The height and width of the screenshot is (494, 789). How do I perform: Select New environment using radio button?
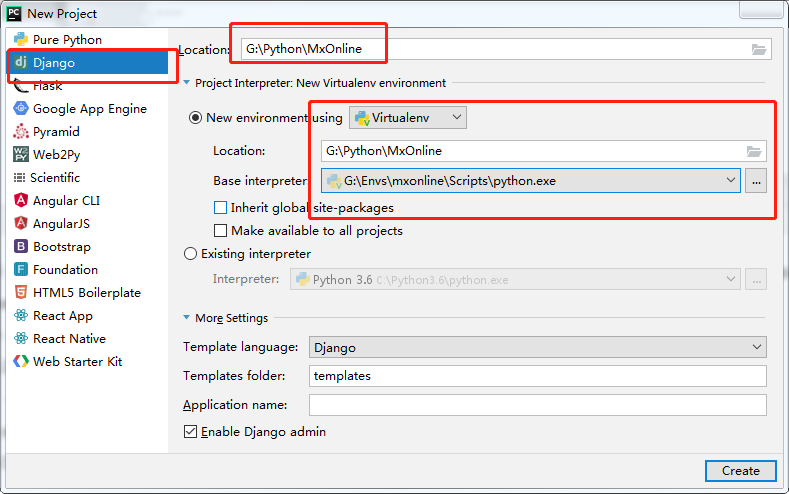tap(195, 118)
